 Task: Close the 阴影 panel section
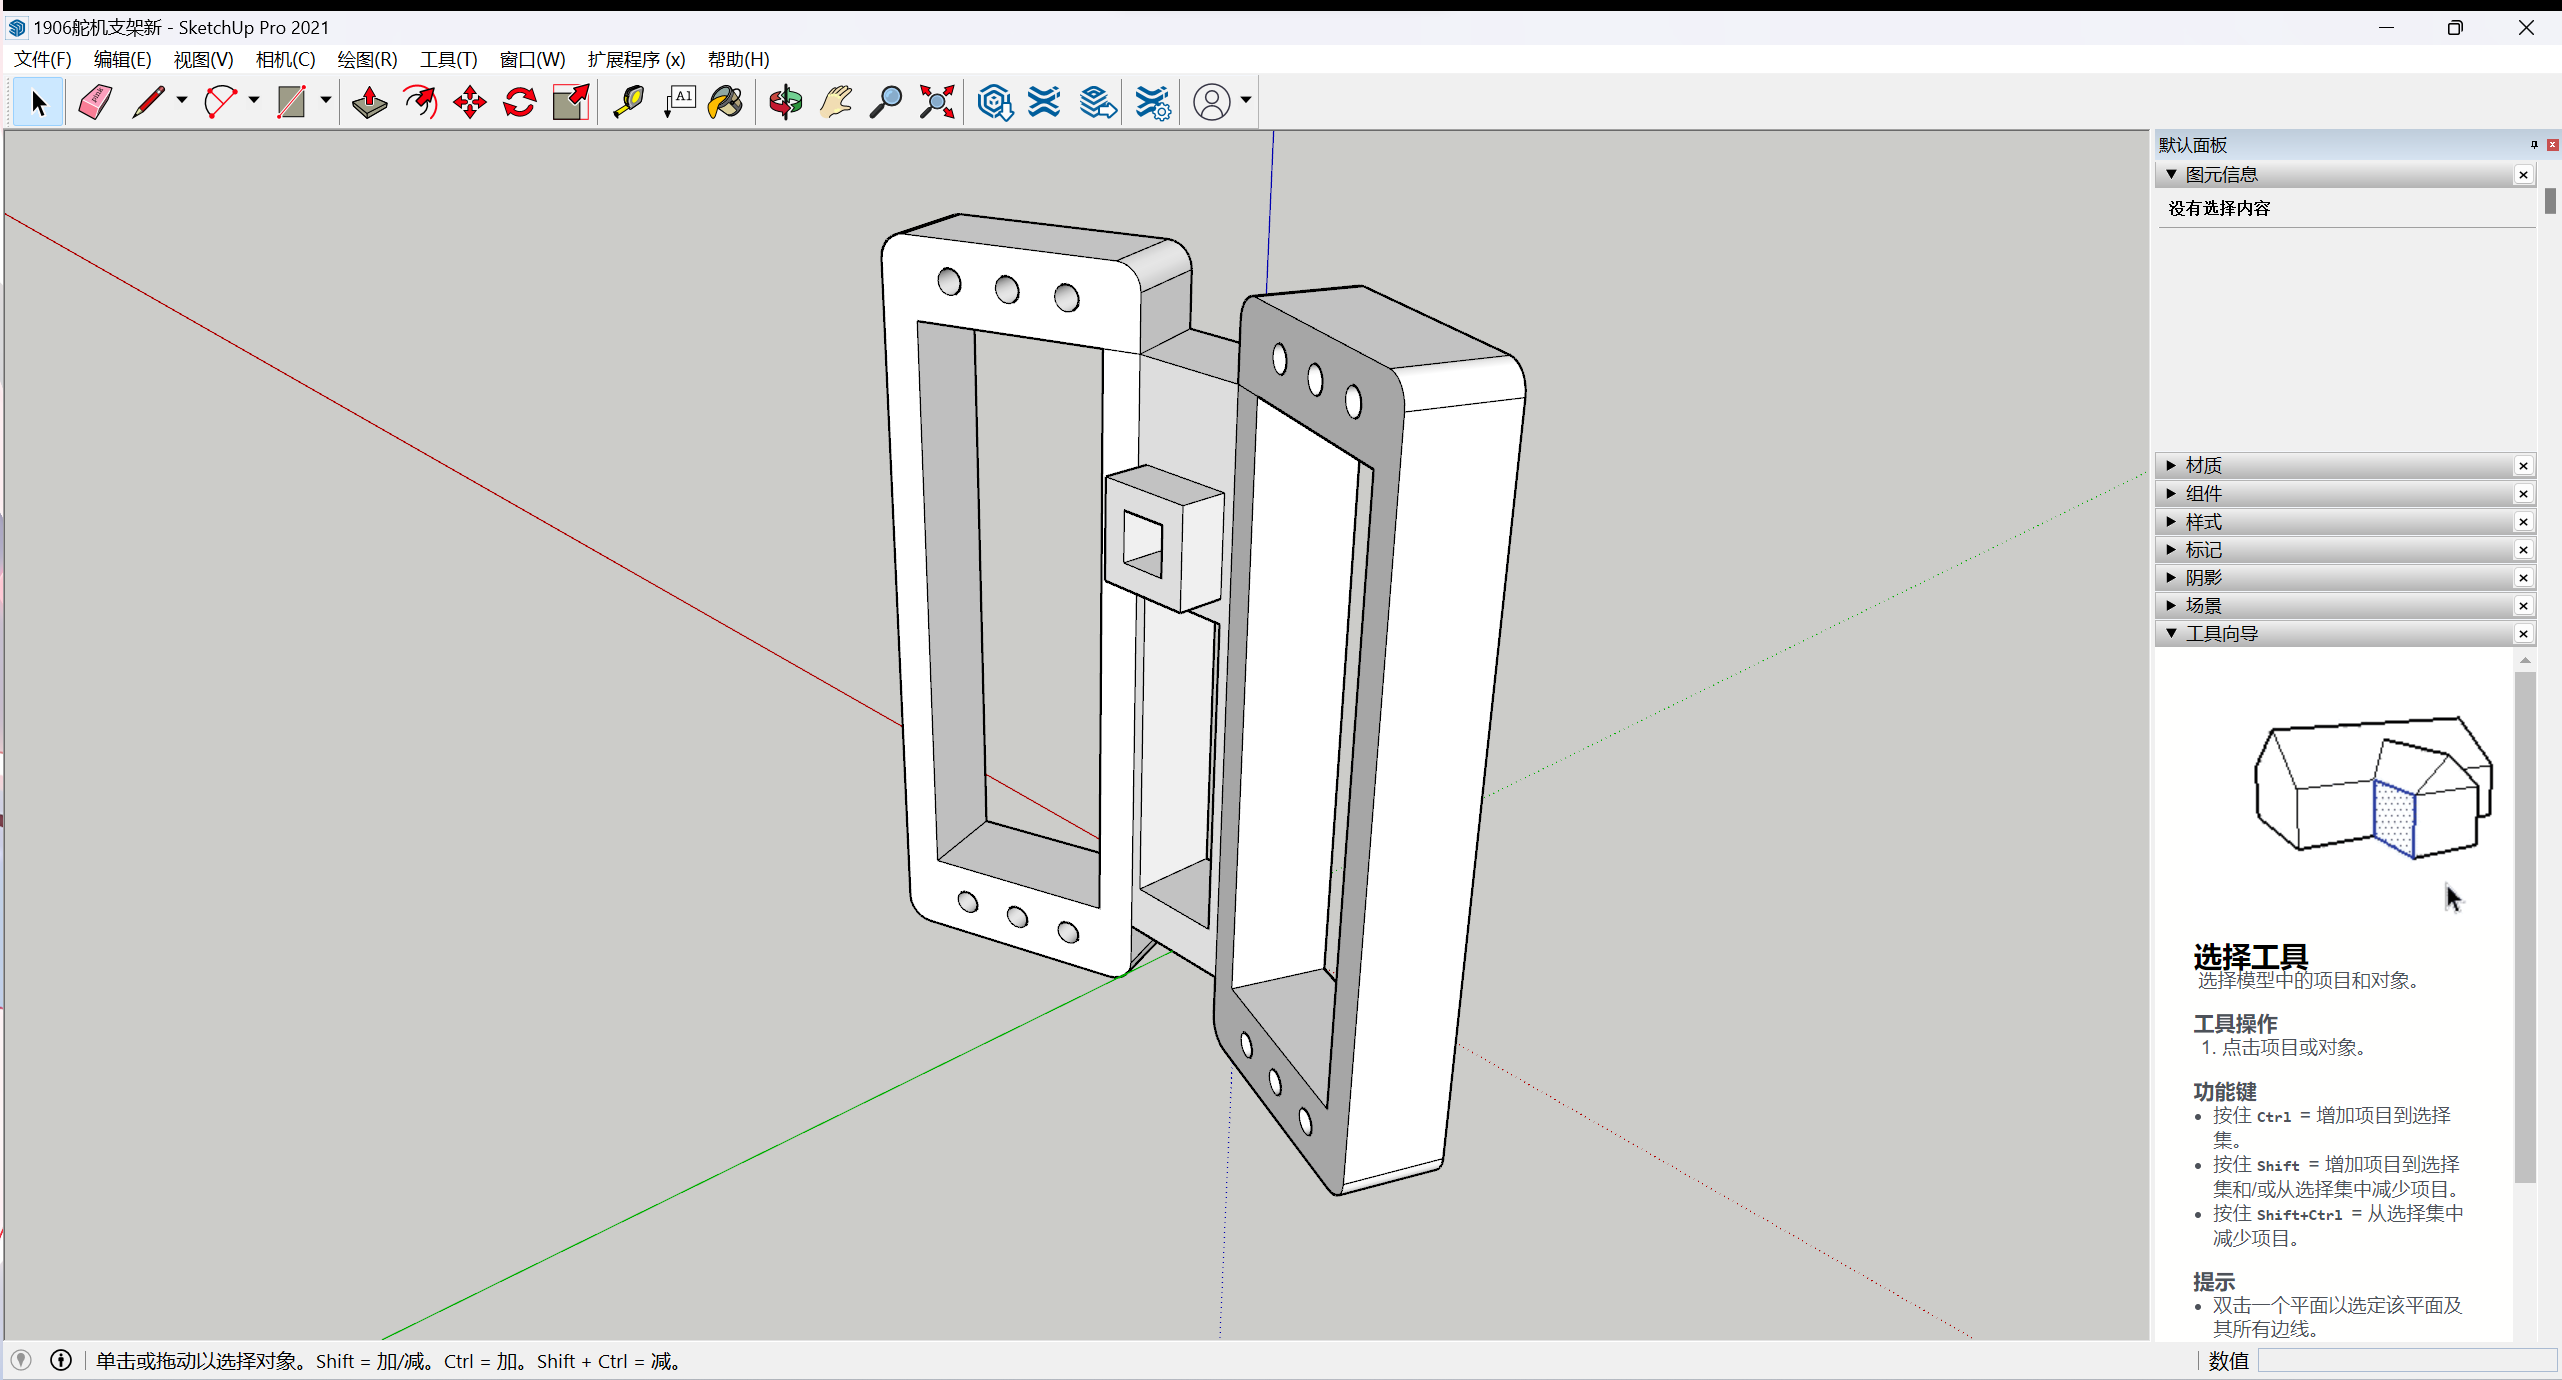(x=2523, y=578)
